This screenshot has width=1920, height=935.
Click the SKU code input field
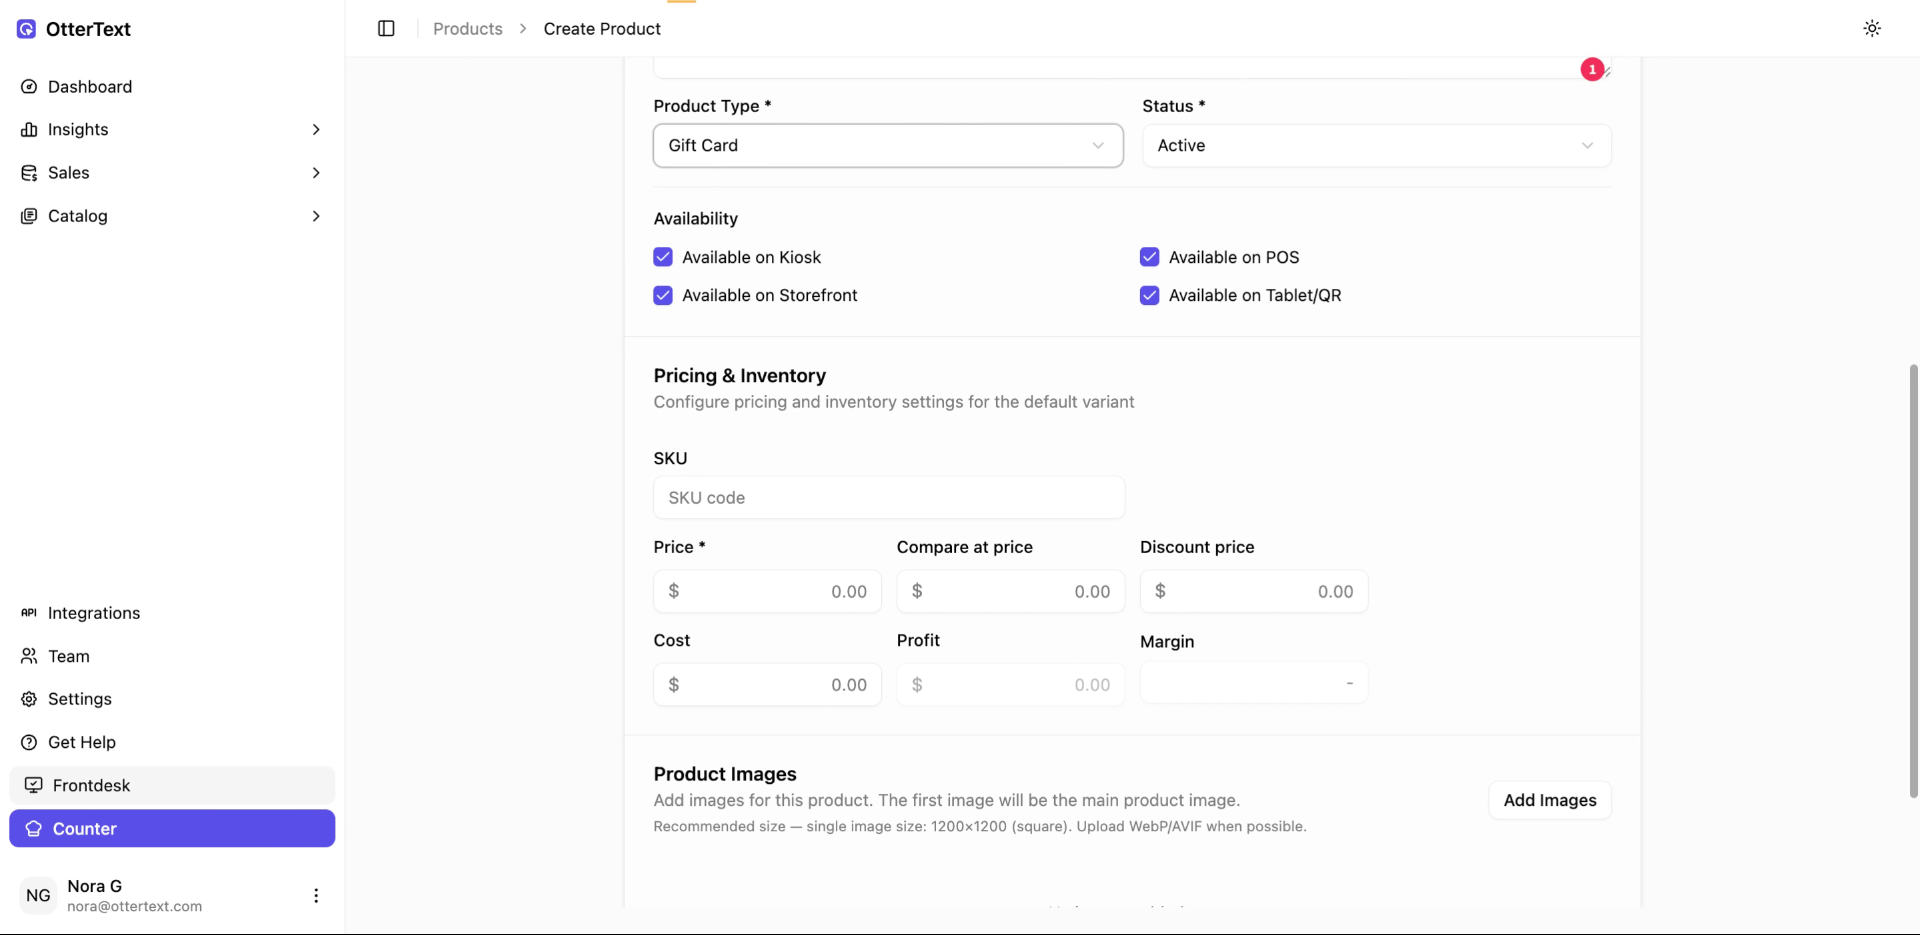pos(887,497)
